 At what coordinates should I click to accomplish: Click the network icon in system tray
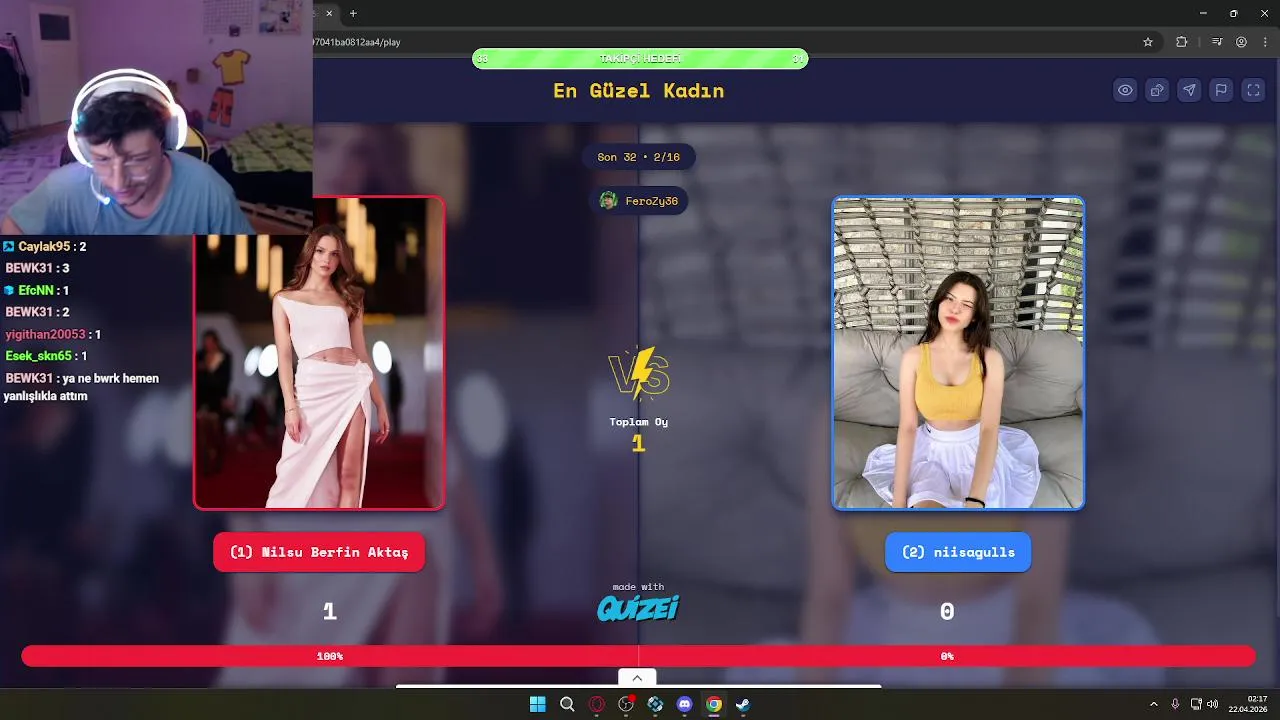tap(1196, 704)
